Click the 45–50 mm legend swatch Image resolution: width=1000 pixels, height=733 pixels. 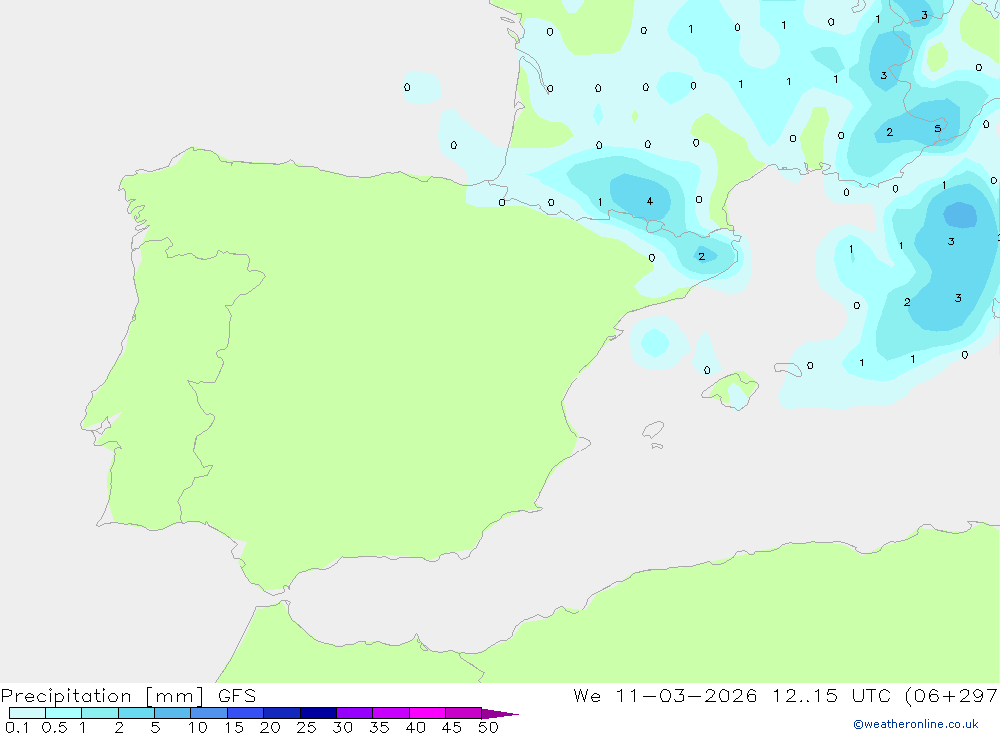463,713
